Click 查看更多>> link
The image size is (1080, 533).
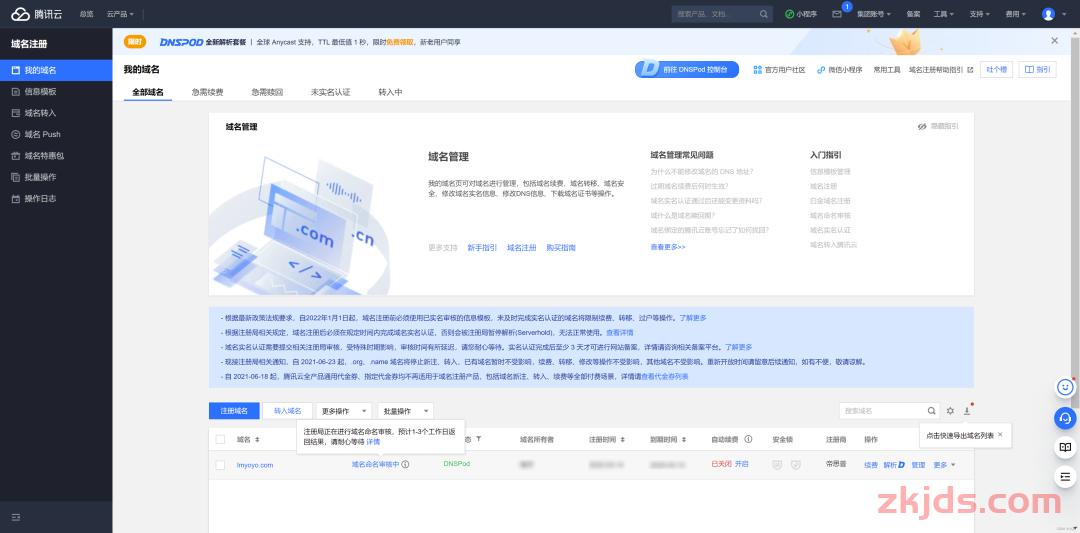click(668, 247)
